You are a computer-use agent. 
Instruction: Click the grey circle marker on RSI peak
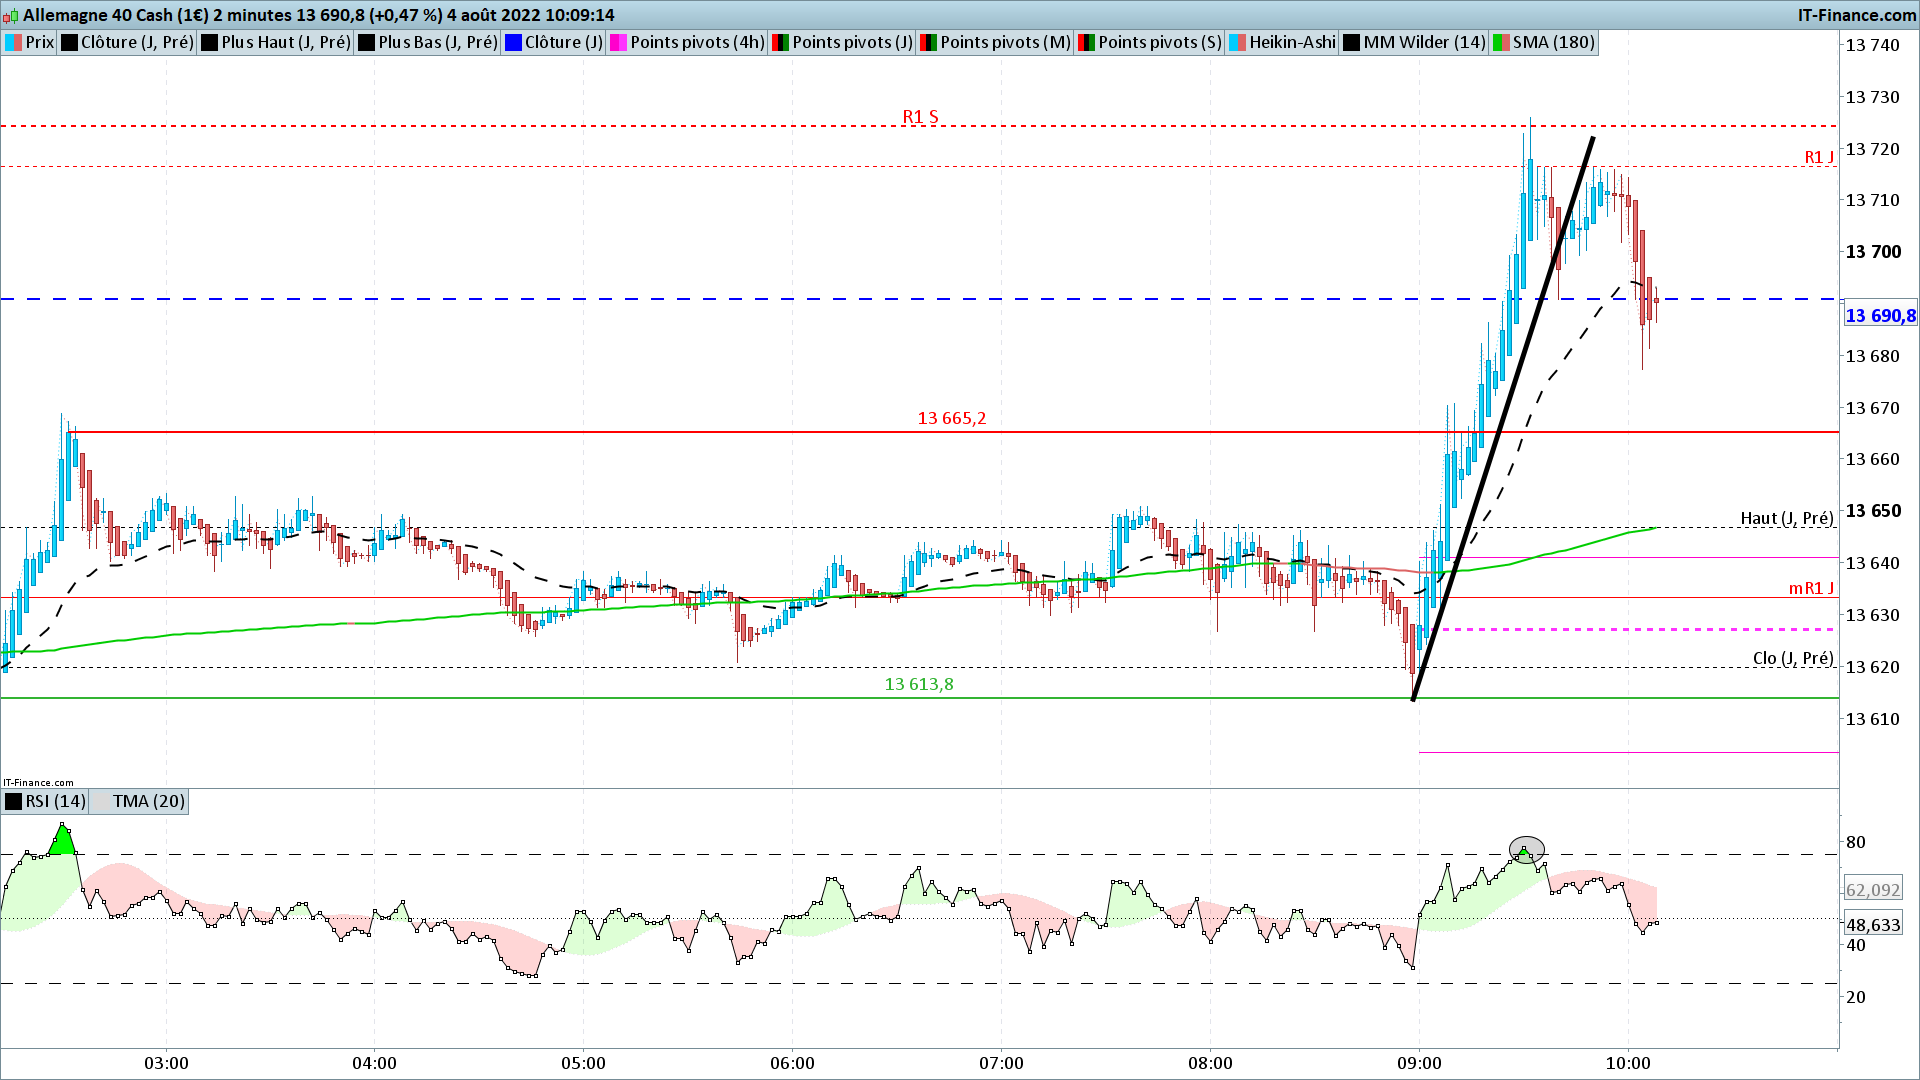coord(1526,849)
